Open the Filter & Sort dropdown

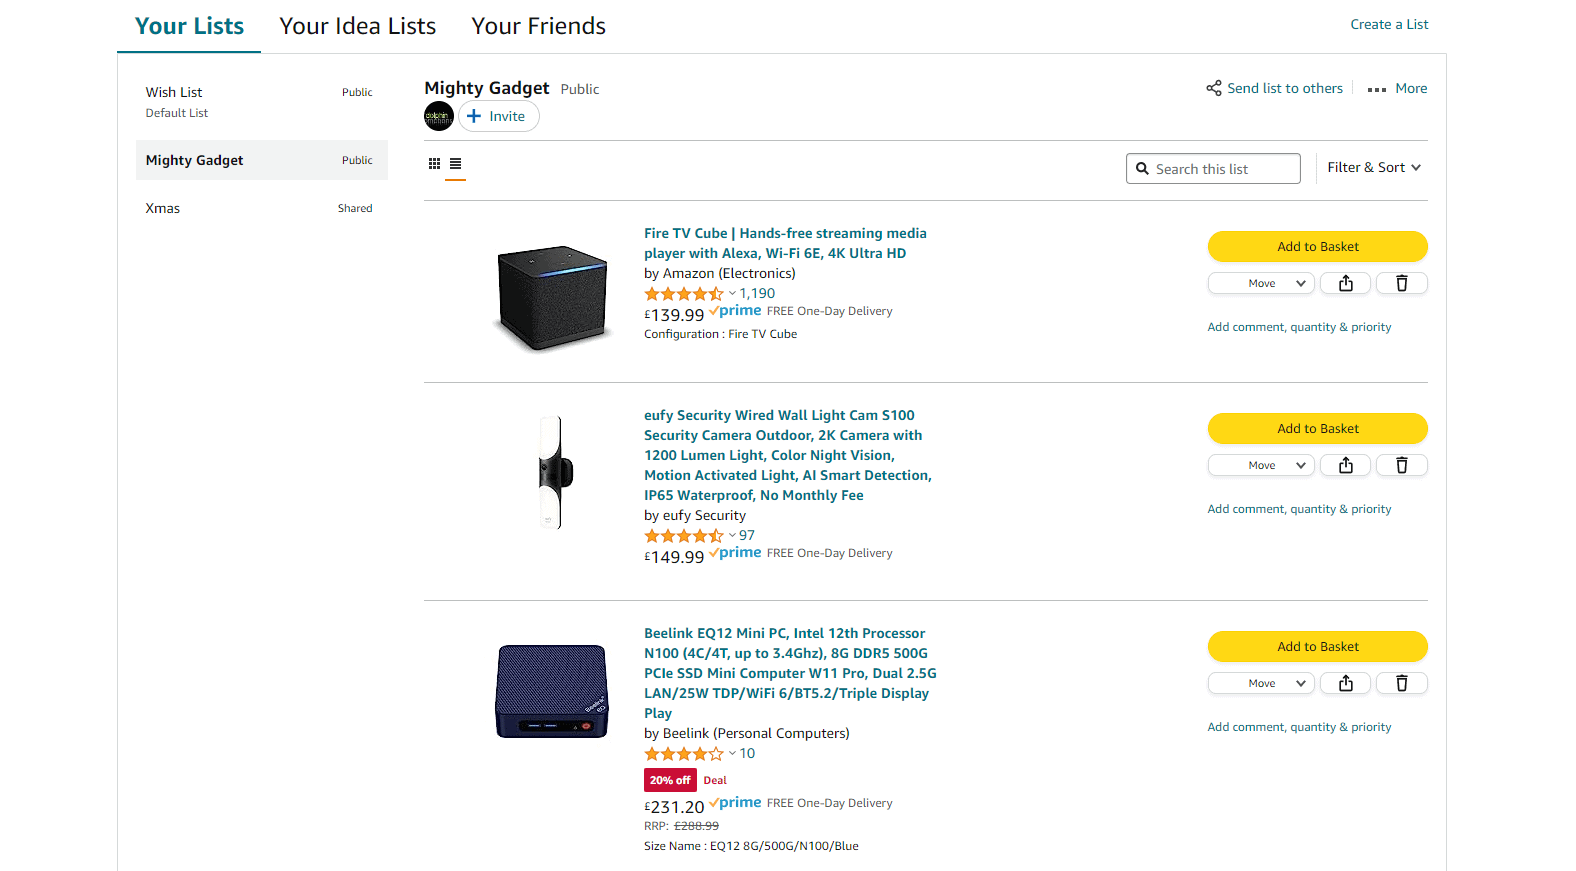1374,167
